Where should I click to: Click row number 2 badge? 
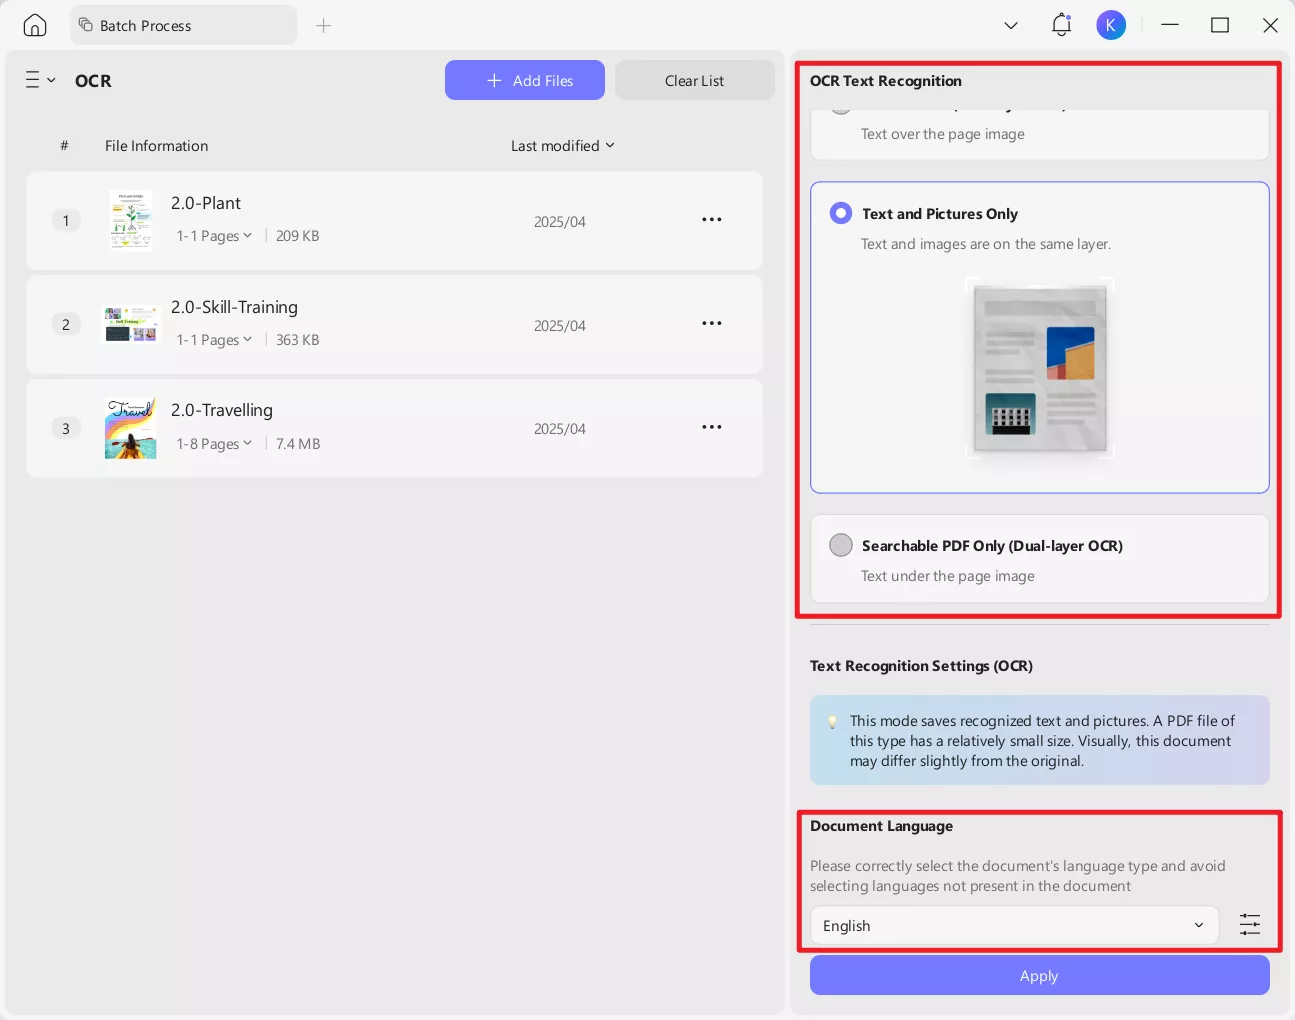click(x=66, y=324)
